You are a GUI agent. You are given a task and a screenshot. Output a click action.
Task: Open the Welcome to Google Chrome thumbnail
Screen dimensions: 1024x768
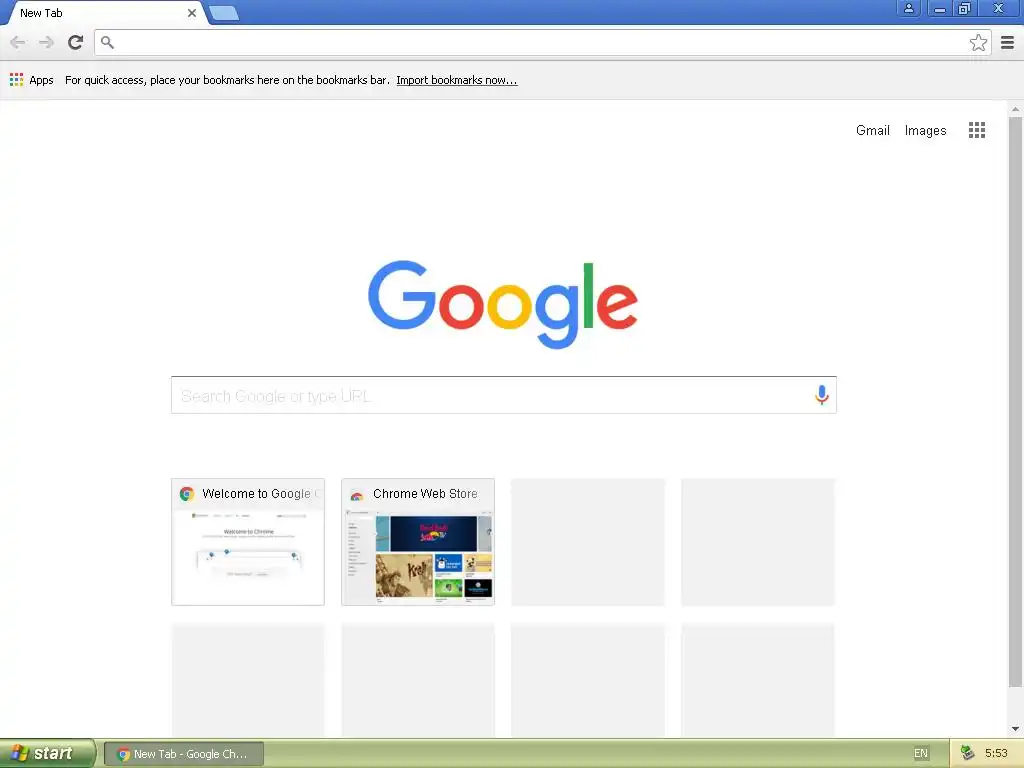[248, 541]
